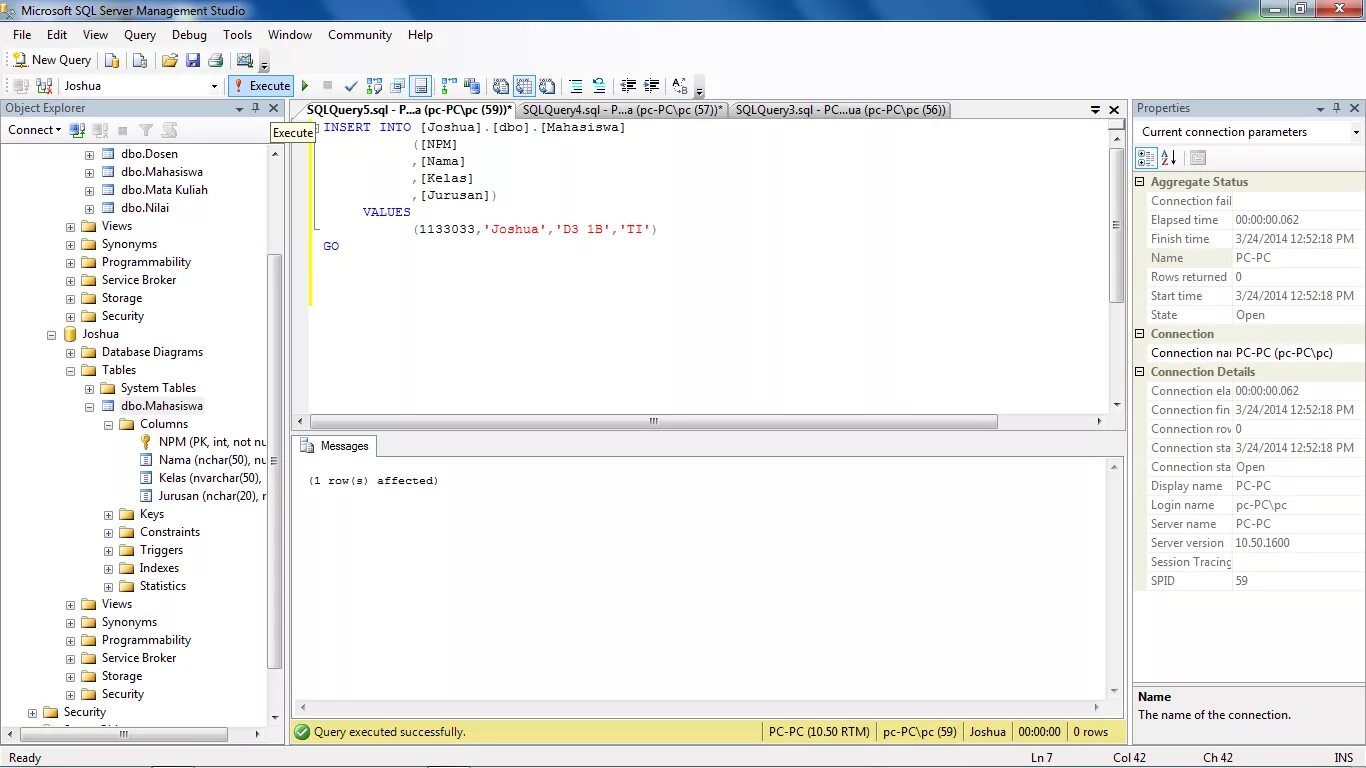1366x768 pixels.
Task: Click the Properties Pages icon
Action: click(x=1198, y=158)
